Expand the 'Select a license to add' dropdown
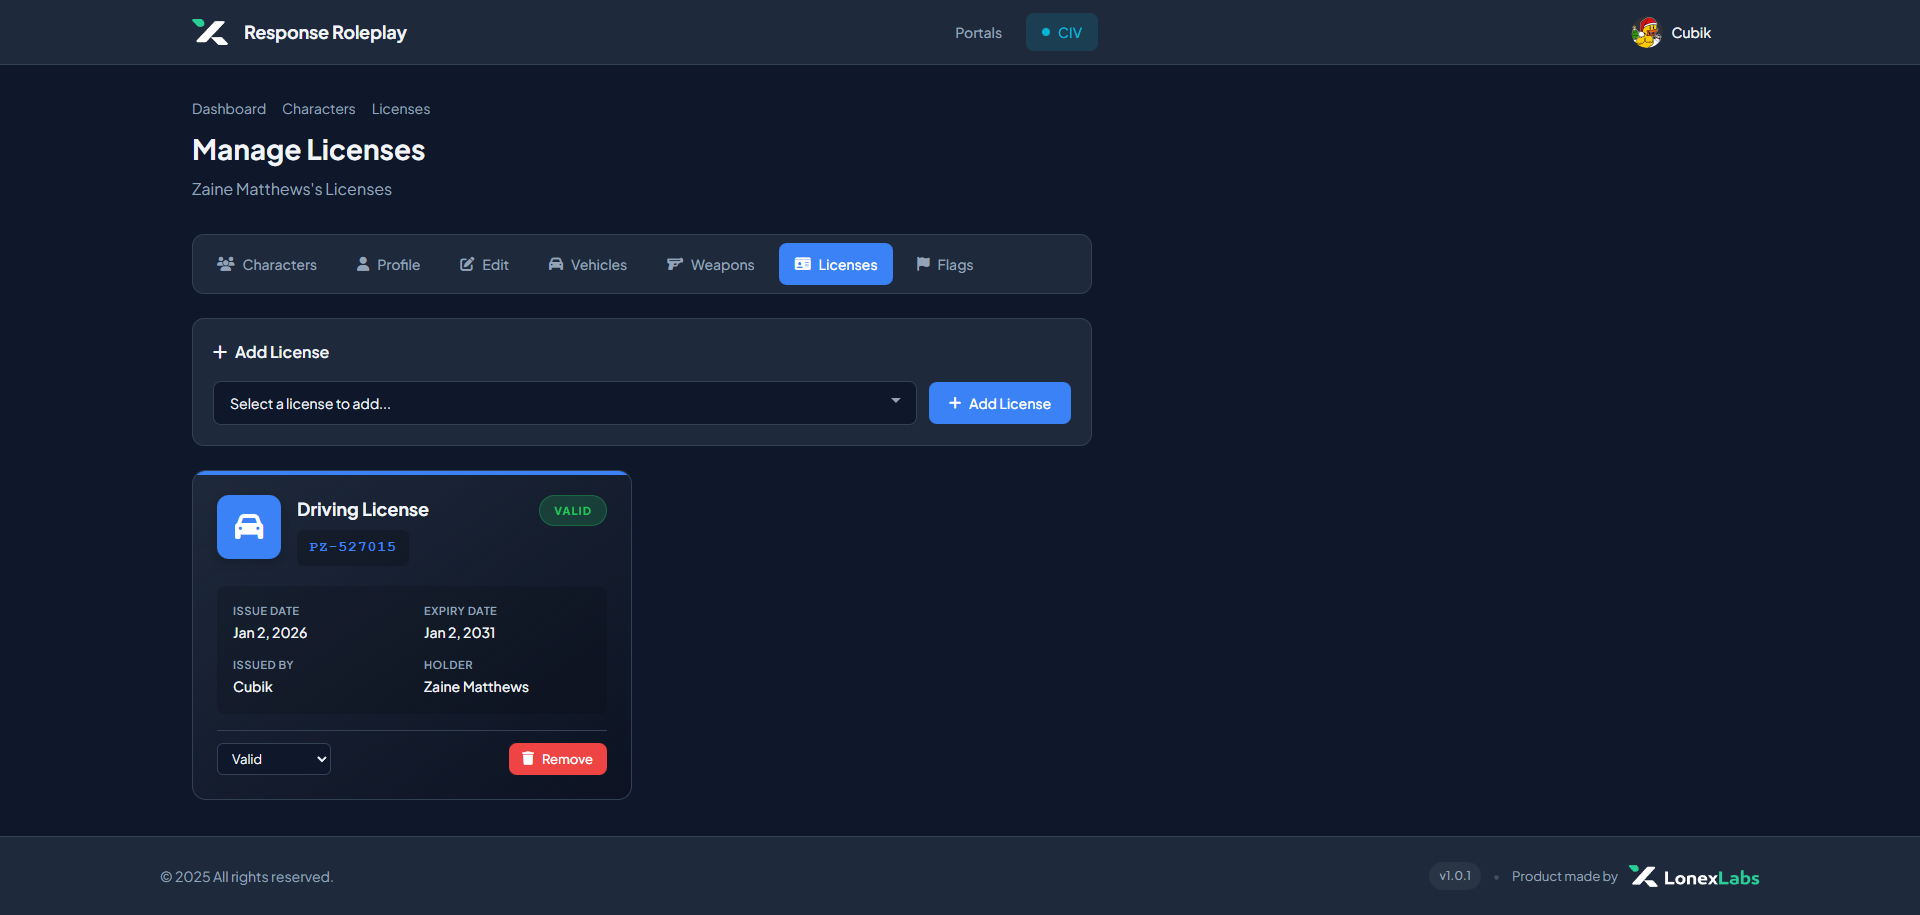Screen dimensions: 1920x915 [x=565, y=403]
